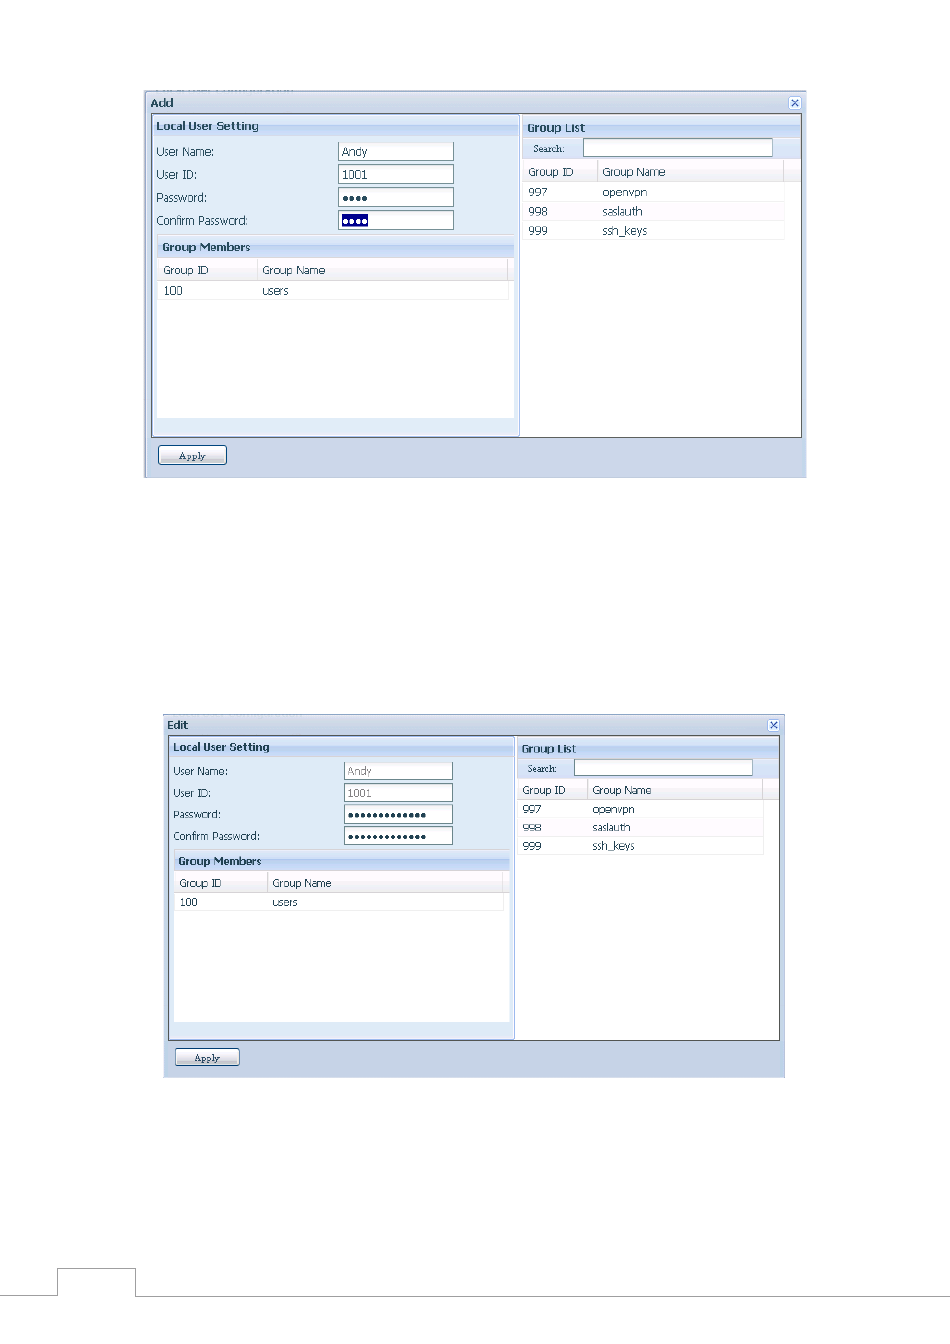This screenshot has height=1344, width=950.
Task: Focus the User ID field in Add dialog
Action: (x=396, y=175)
